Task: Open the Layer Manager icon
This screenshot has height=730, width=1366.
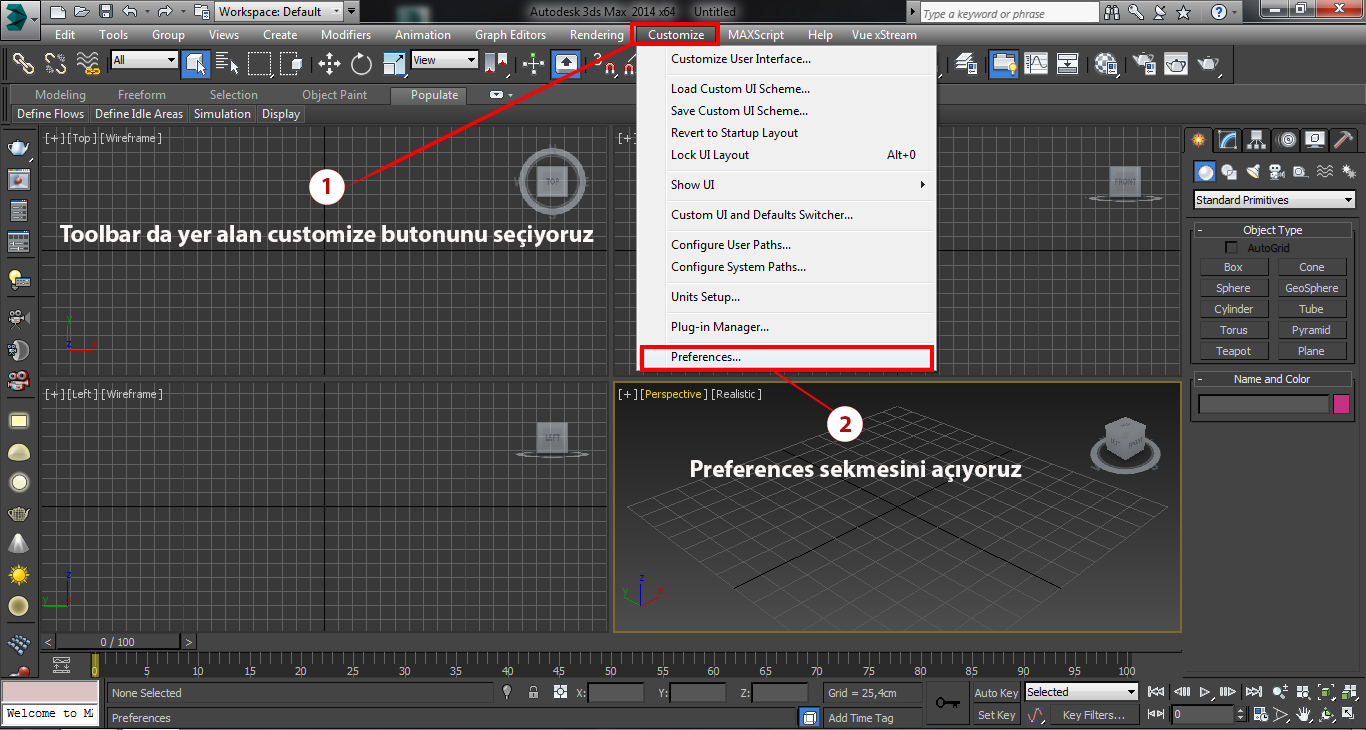Action: tap(966, 63)
